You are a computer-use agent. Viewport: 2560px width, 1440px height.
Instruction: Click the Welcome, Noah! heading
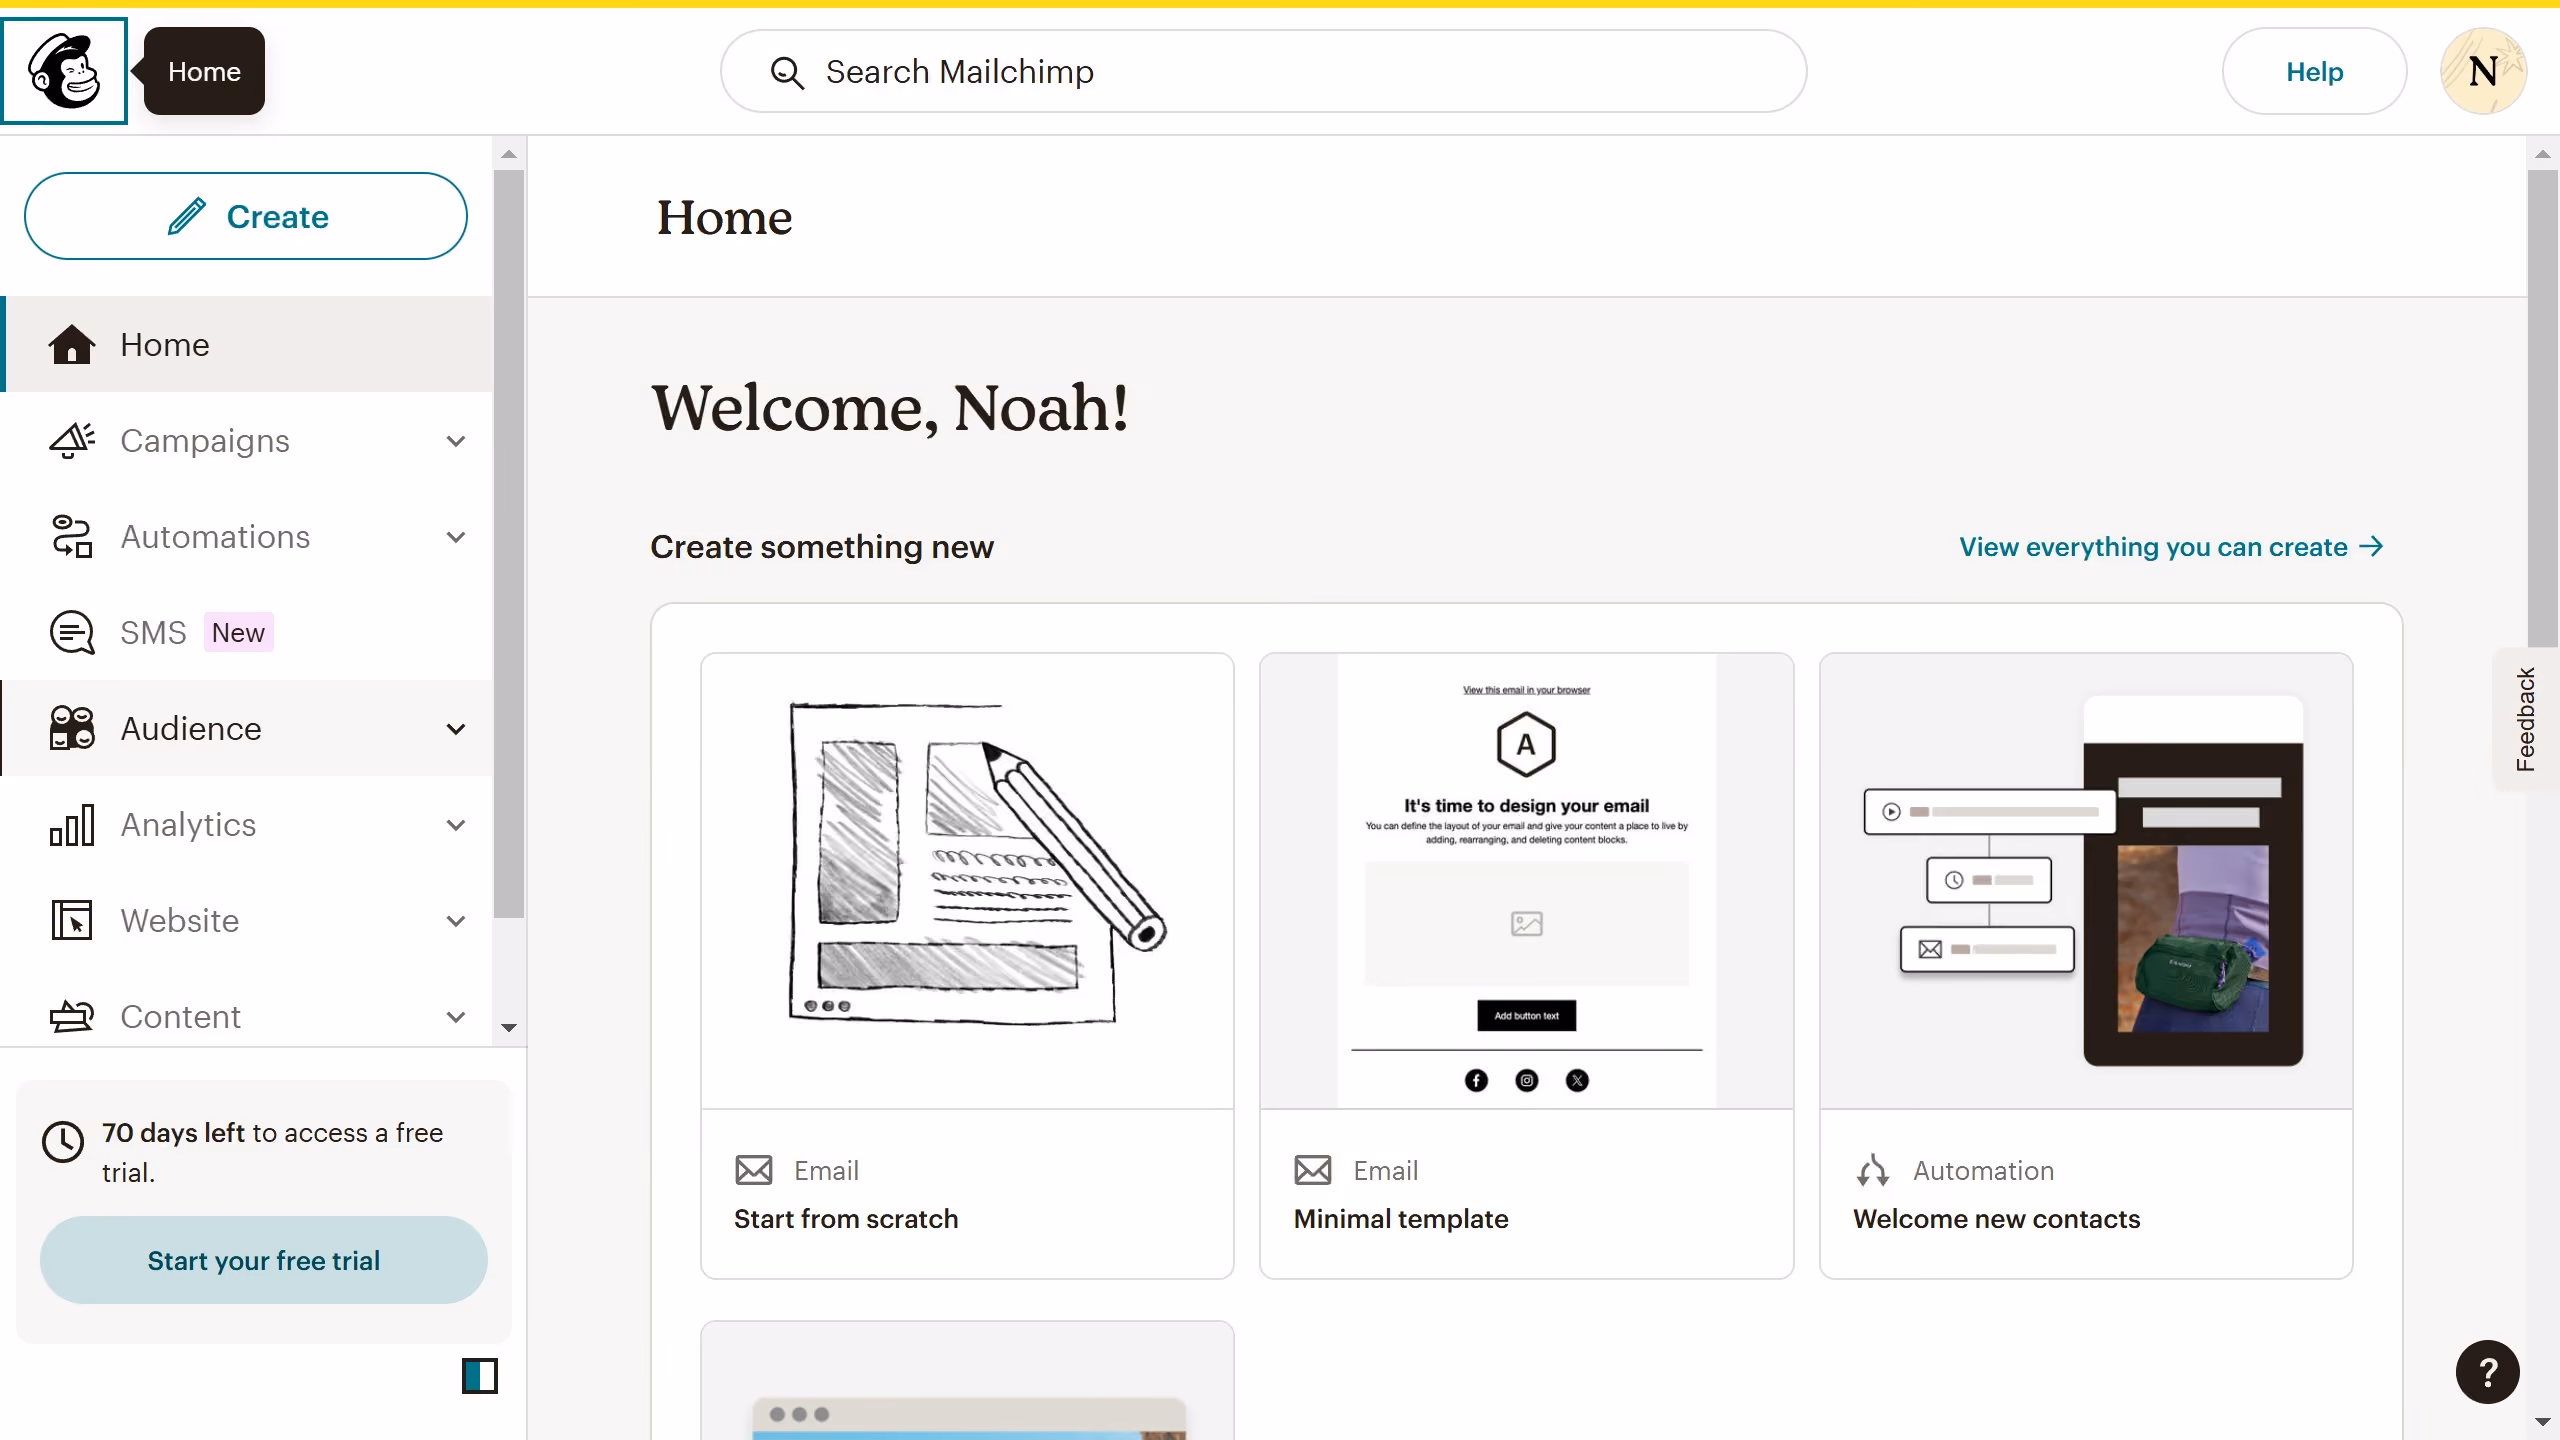pos(890,408)
